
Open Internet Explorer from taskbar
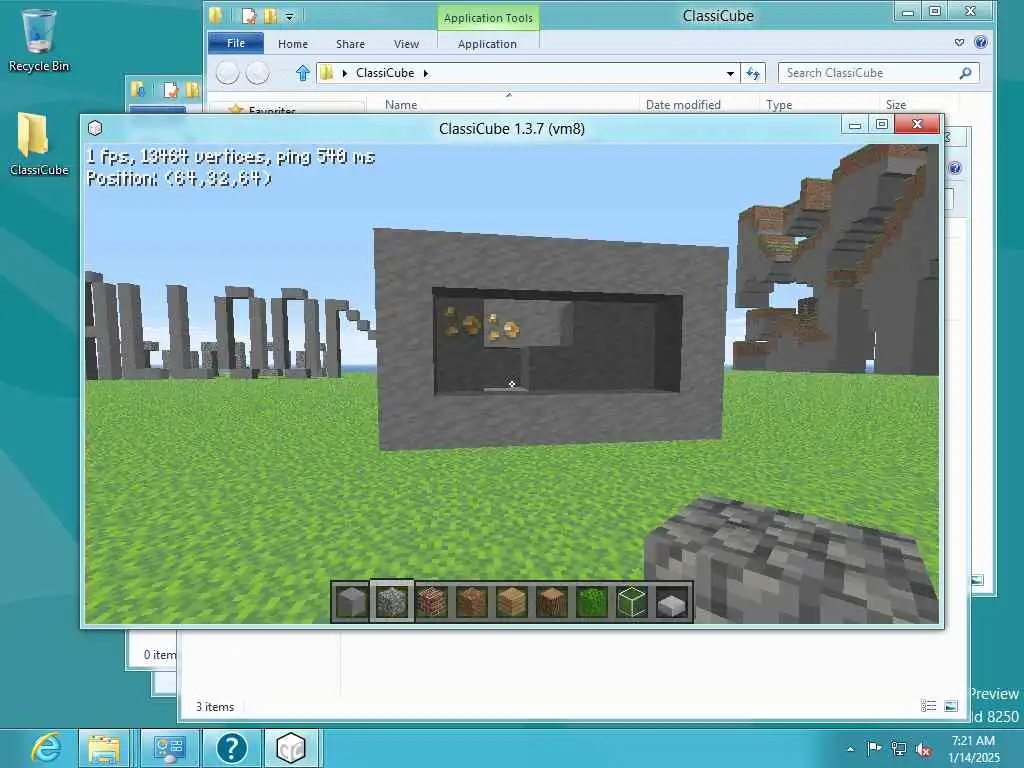46,748
